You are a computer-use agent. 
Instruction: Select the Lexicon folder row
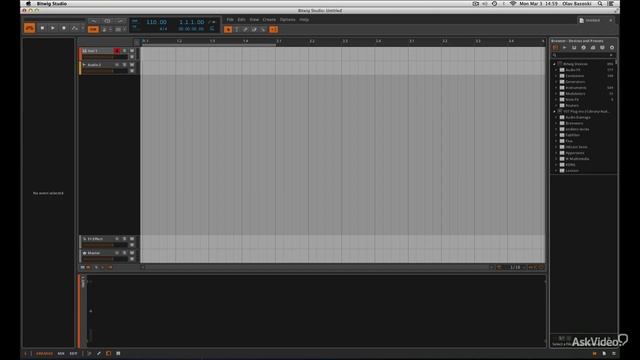click(x=583, y=171)
